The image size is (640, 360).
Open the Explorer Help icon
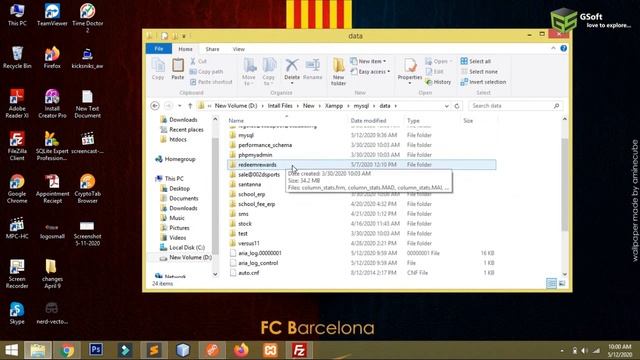pyautogui.click(x=564, y=49)
